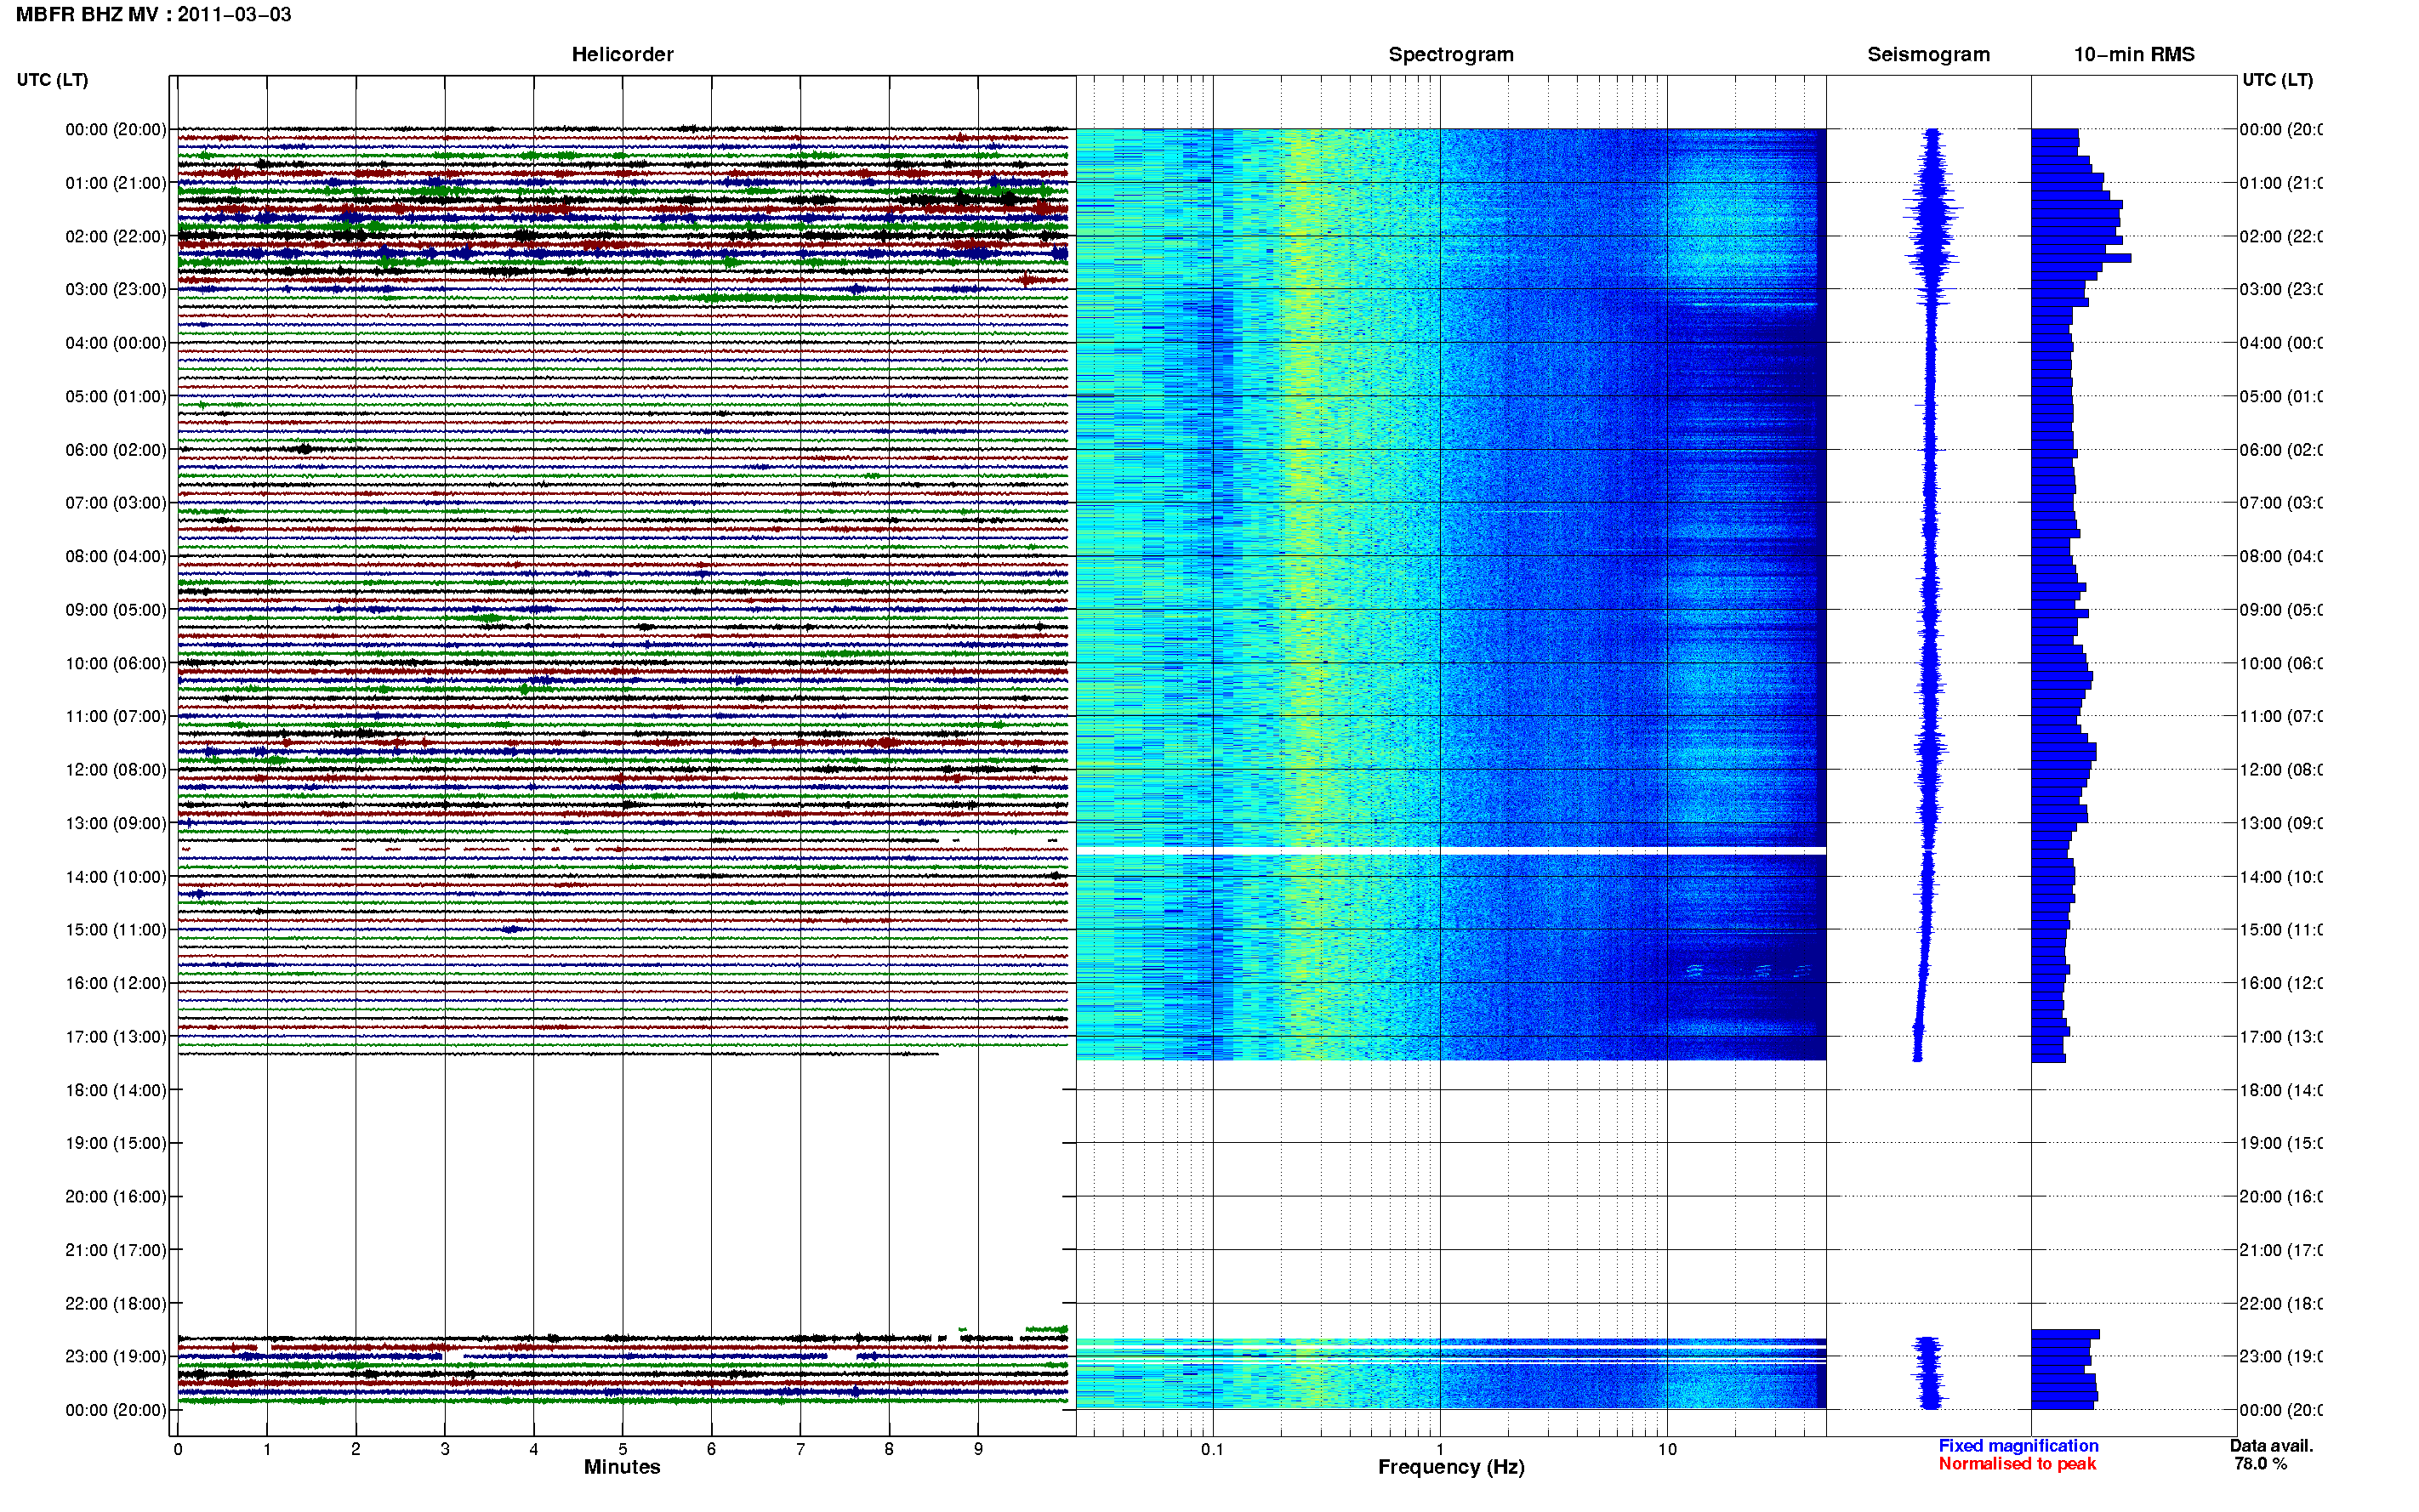Click the left '06:00 (02:00)' time label
The height and width of the screenshot is (1512, 2419).
[116, 450]
